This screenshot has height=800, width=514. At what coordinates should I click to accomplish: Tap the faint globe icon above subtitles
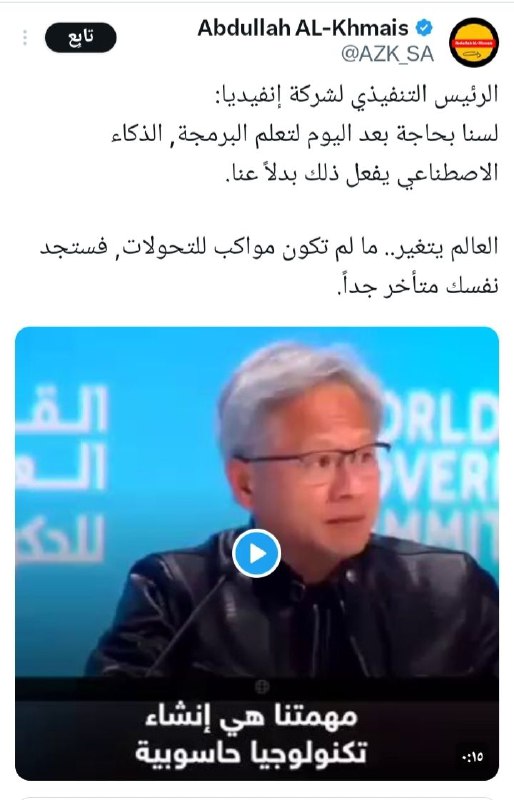[x=262, y=687]
